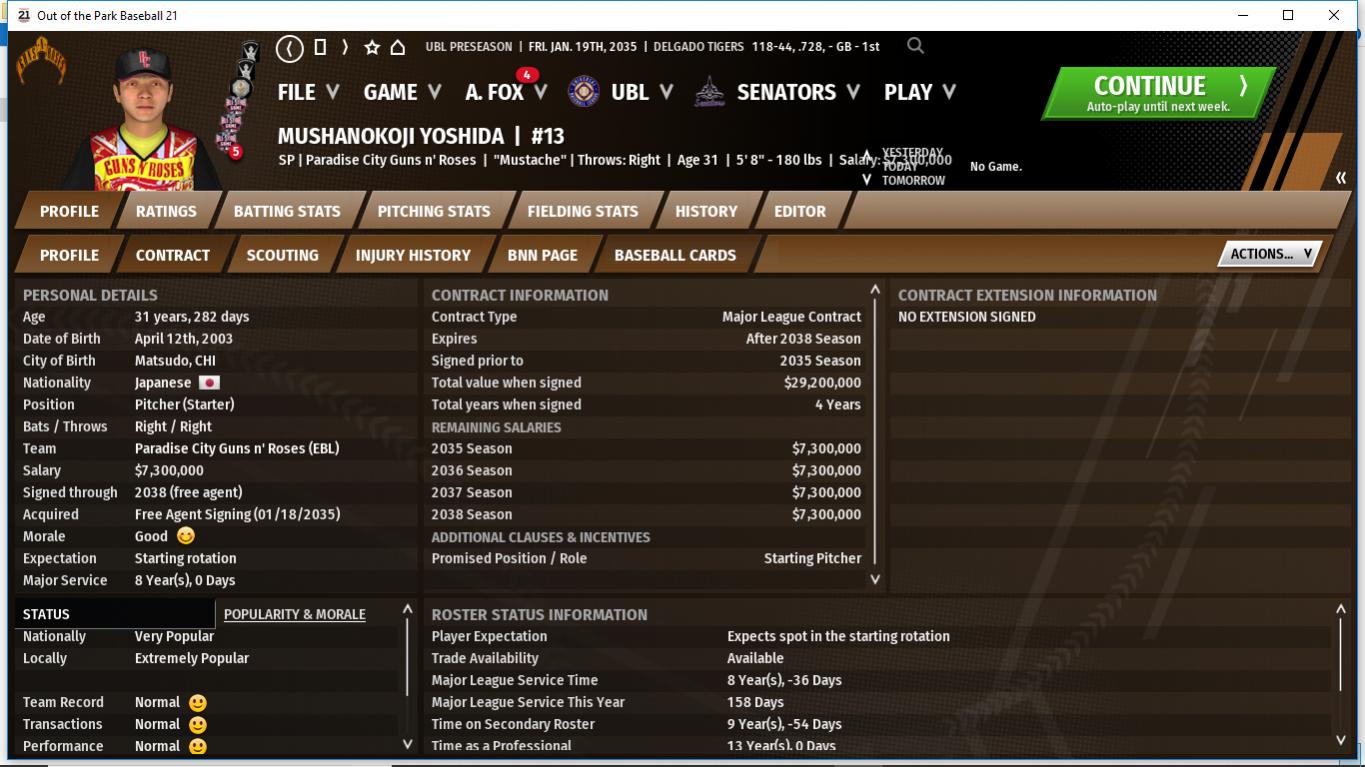
Task: Open search with the magnifying glass
Action: click(x=915, y=46)
